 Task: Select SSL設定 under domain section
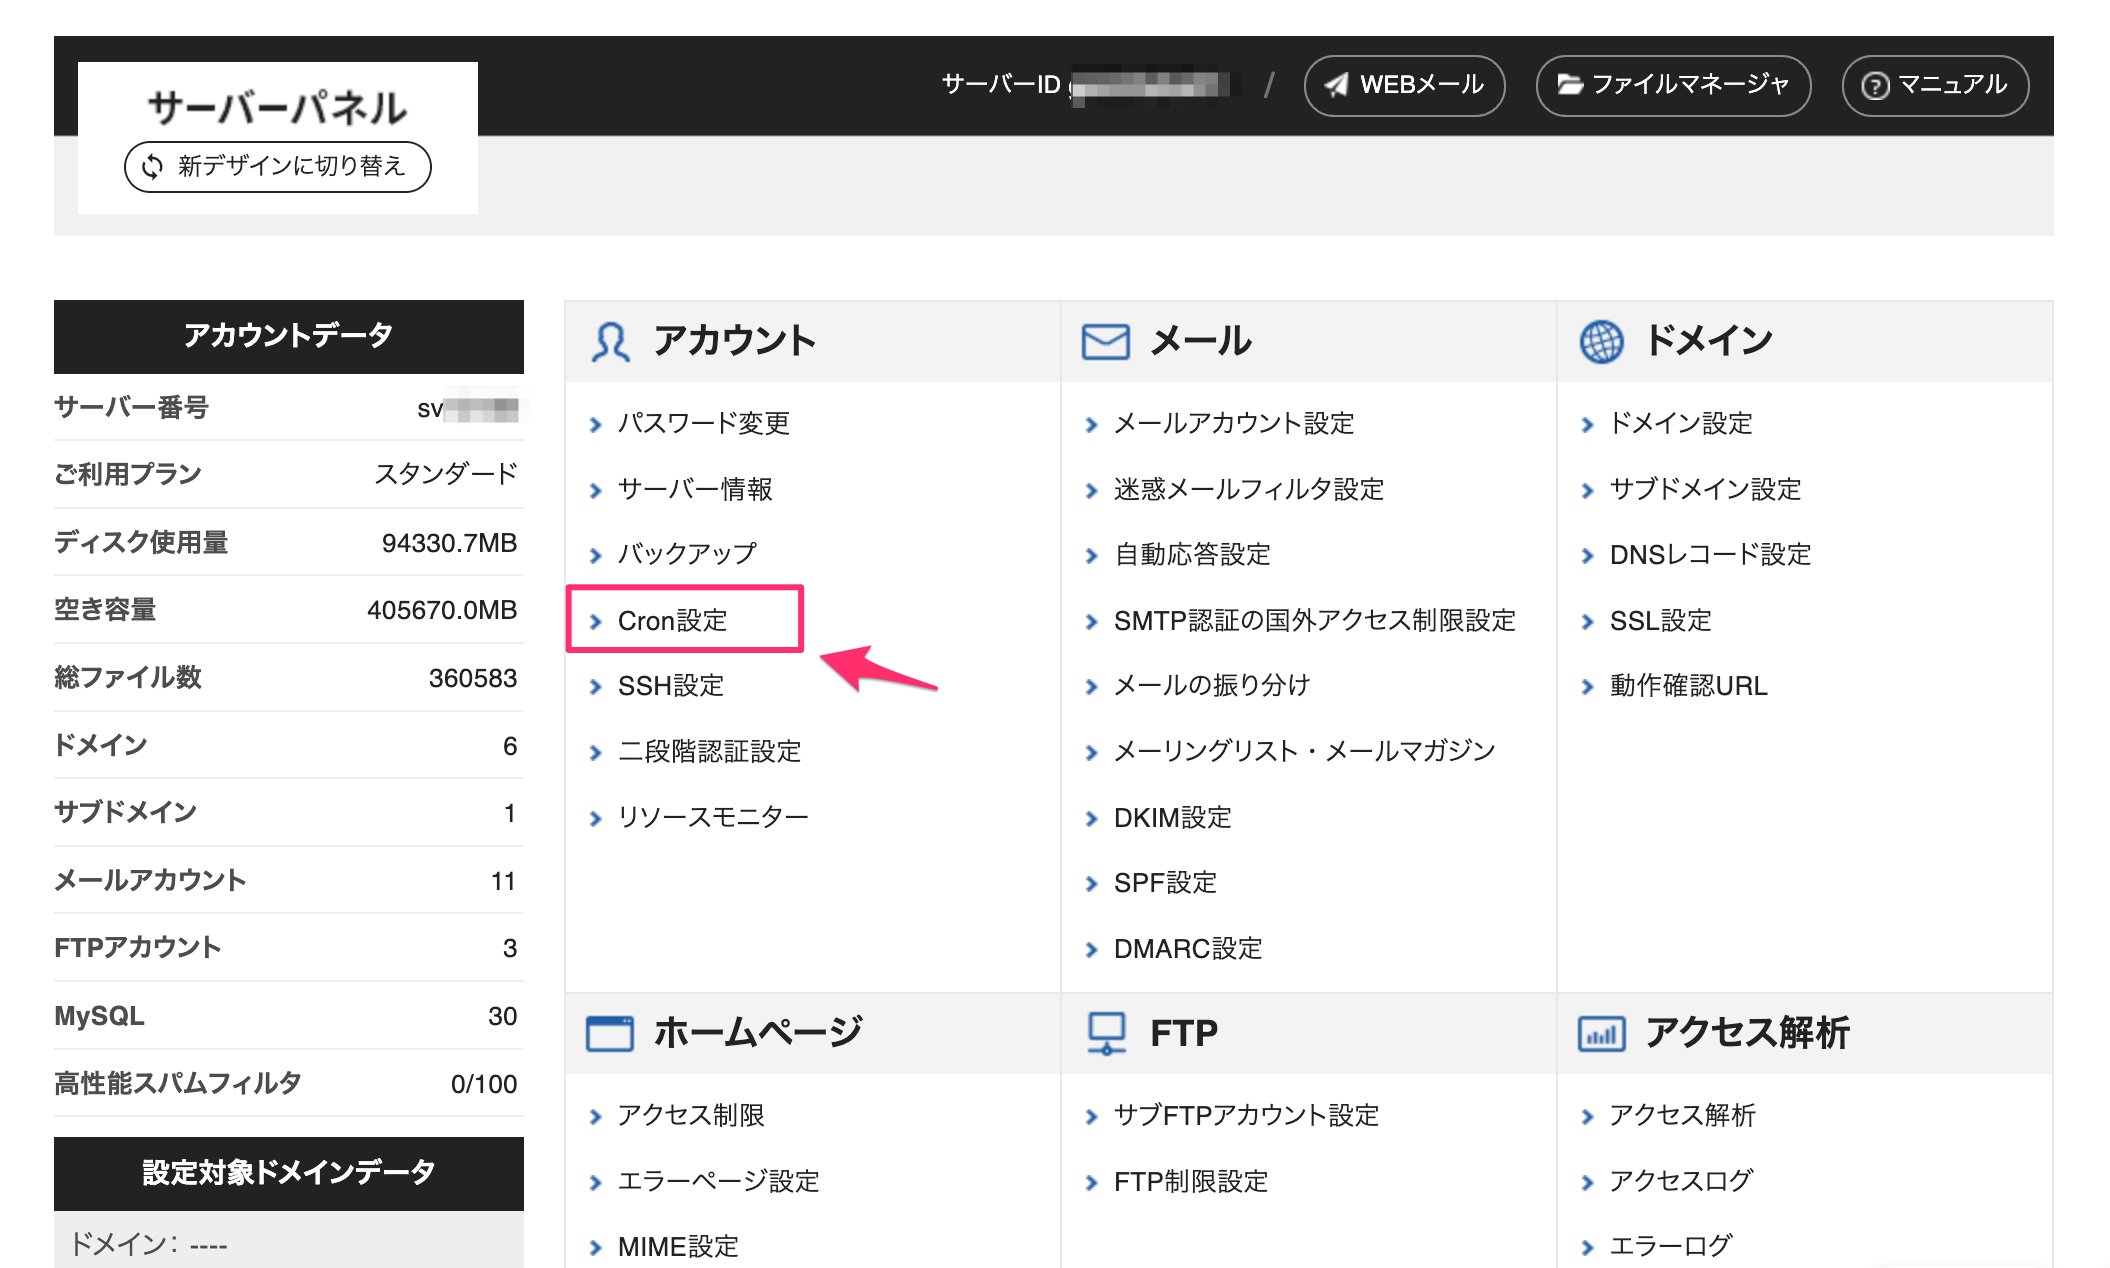point(1660,621)
